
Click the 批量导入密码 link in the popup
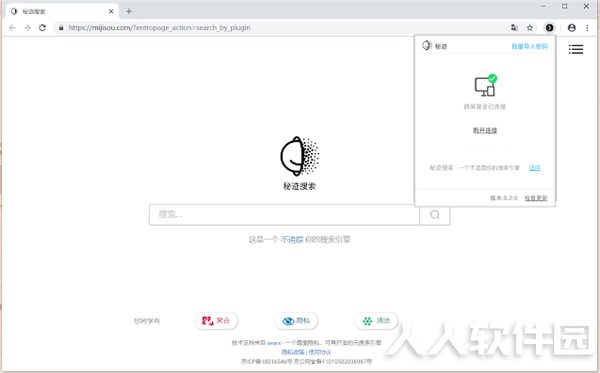(x=530, y=46)
